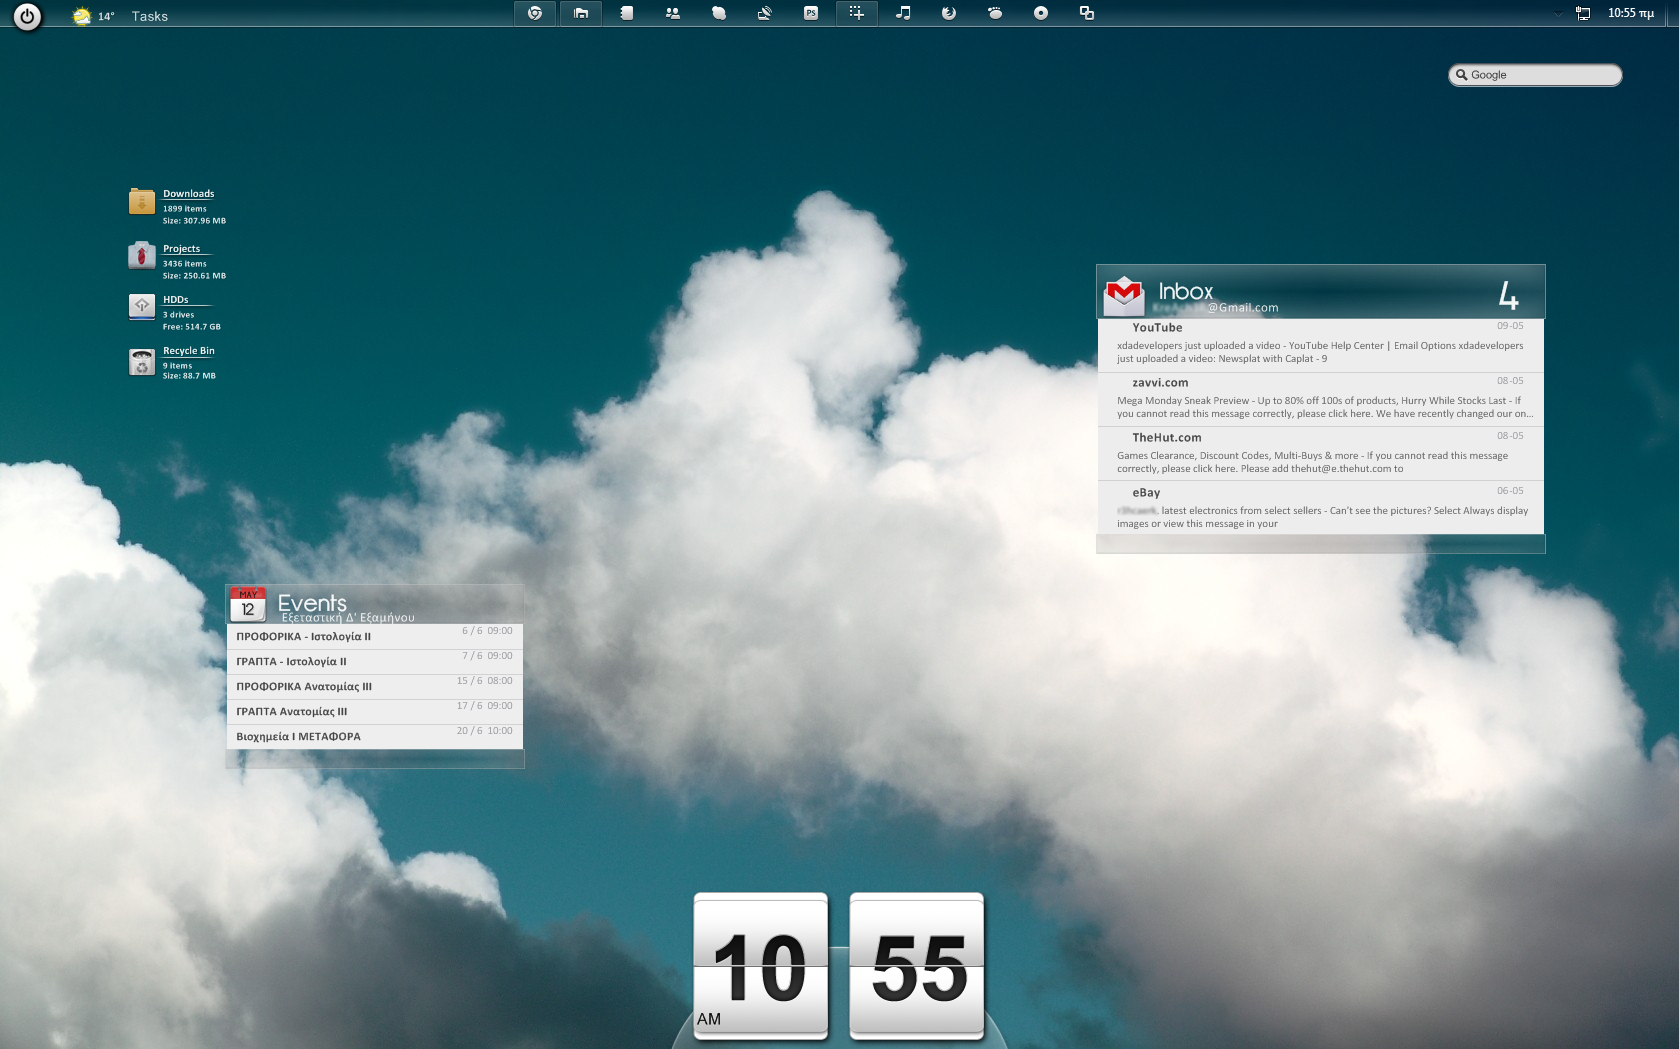Click the Events title
The height and width of the screenshot is (1049, 1679).
[x=312, y=603]
